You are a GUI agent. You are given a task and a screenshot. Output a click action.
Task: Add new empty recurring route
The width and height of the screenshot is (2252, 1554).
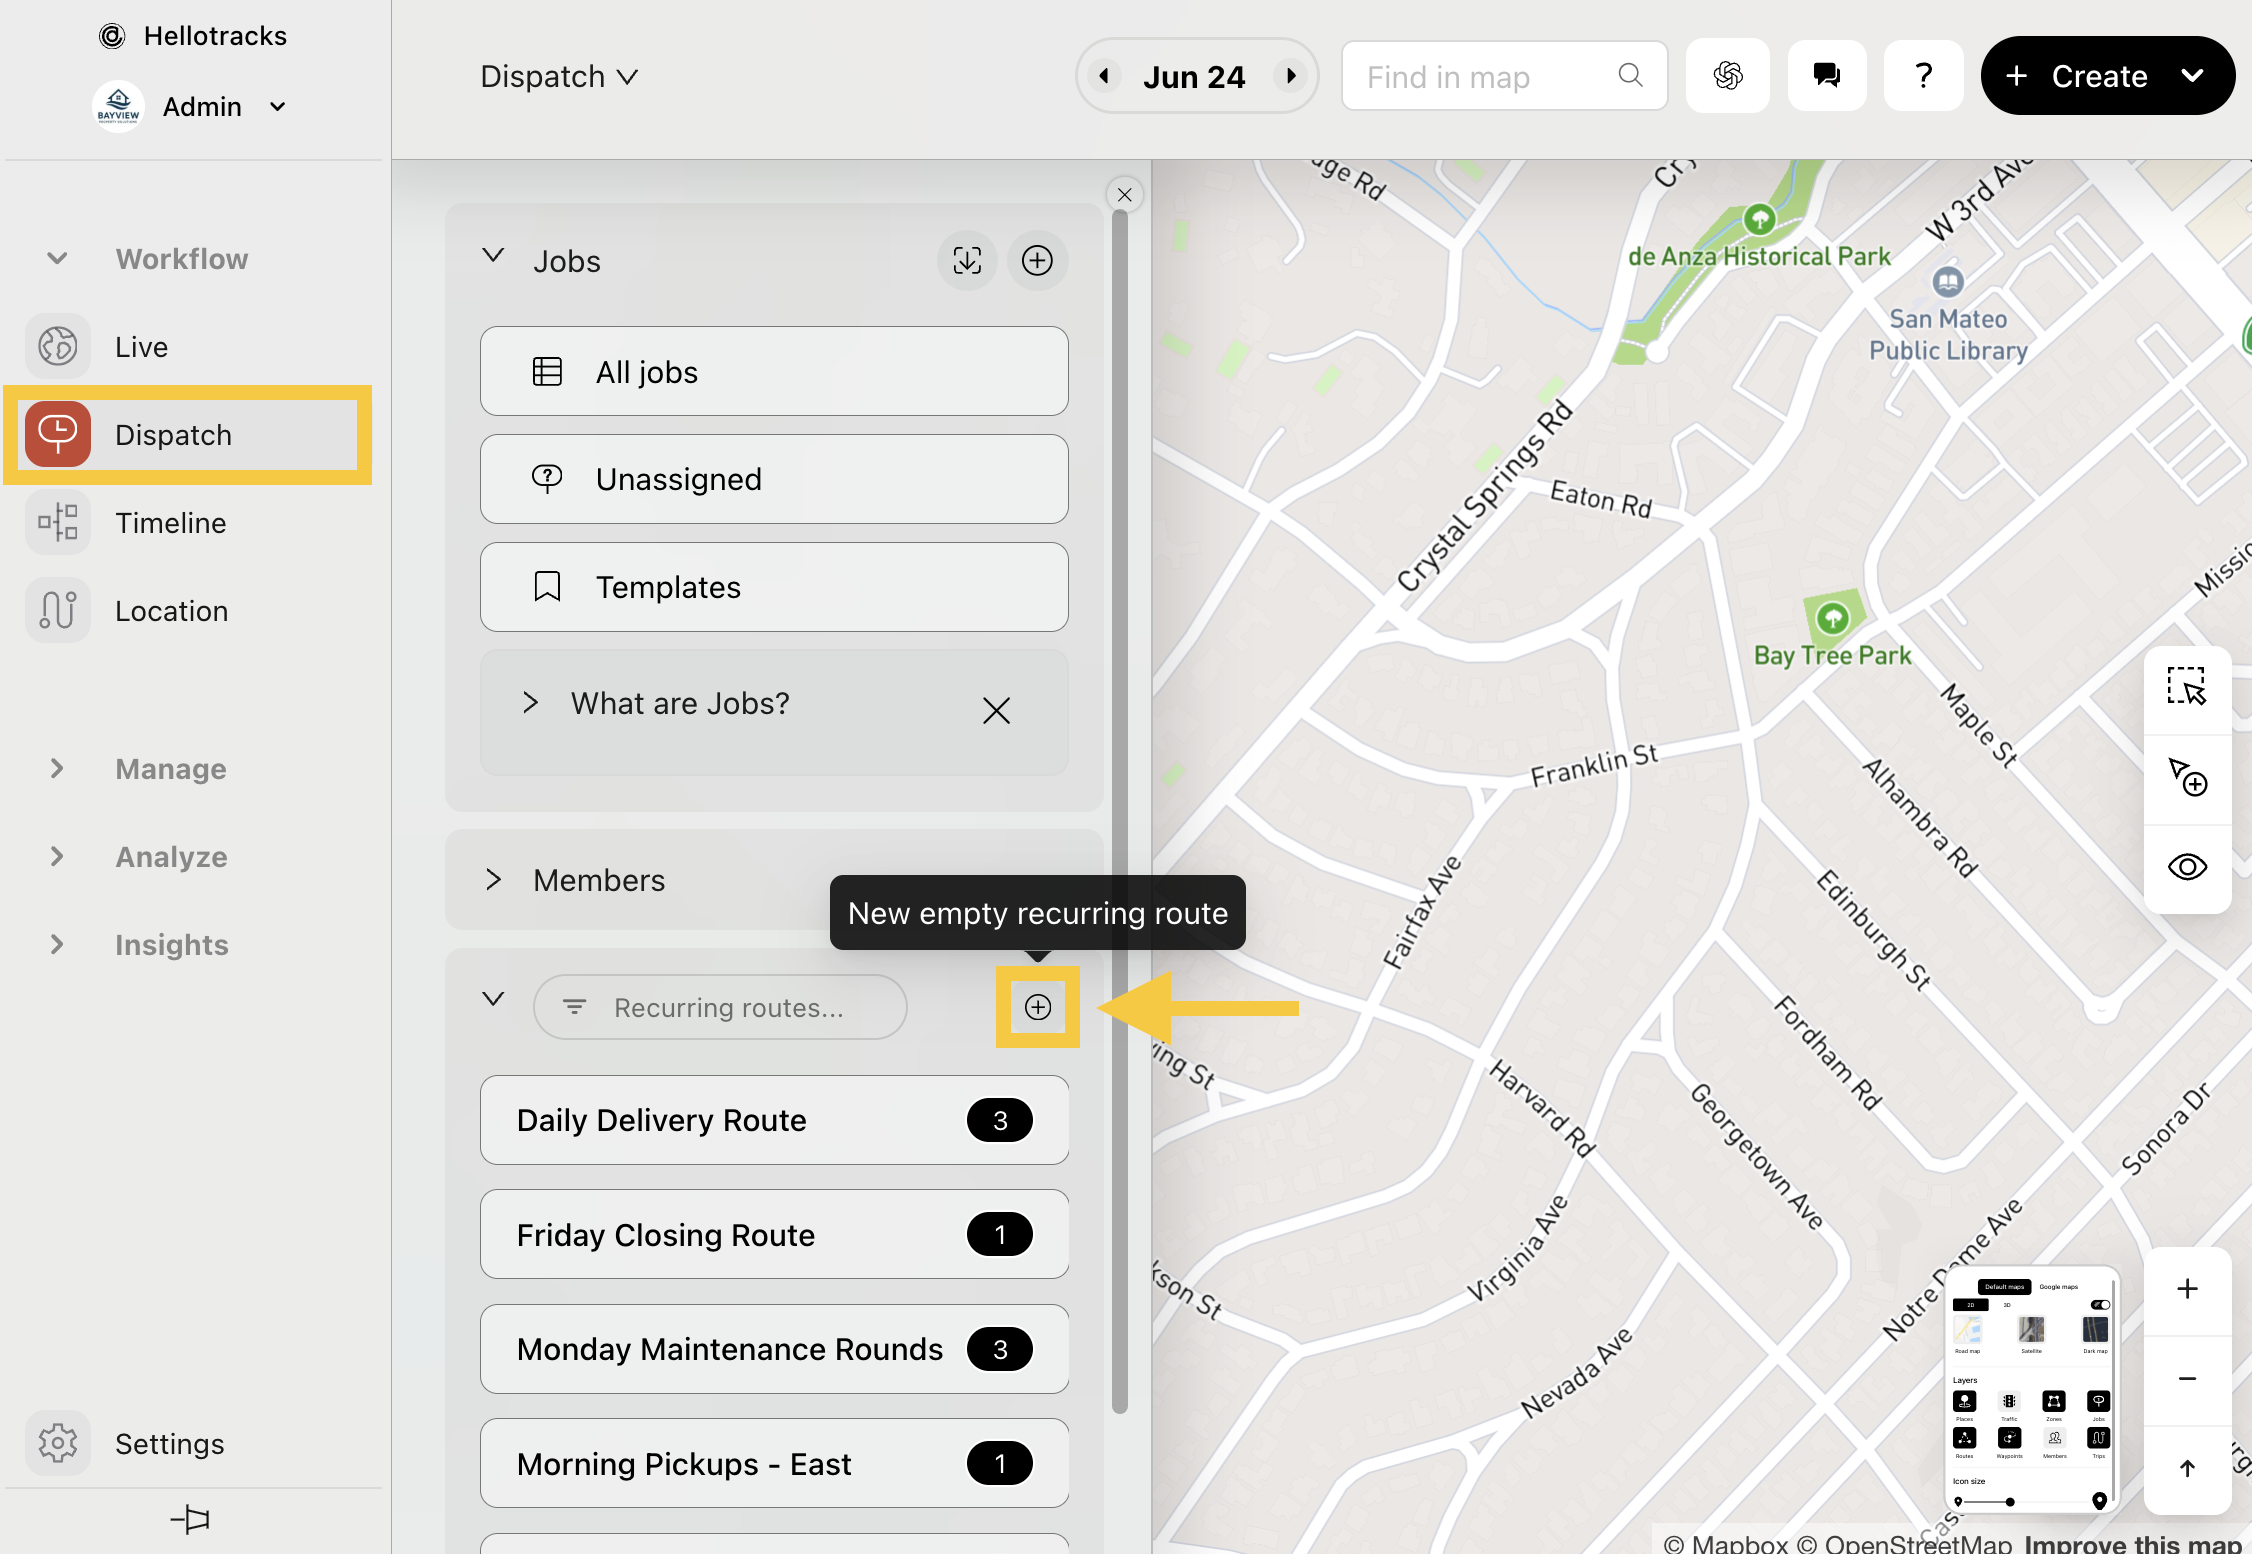(1038, 1007)
